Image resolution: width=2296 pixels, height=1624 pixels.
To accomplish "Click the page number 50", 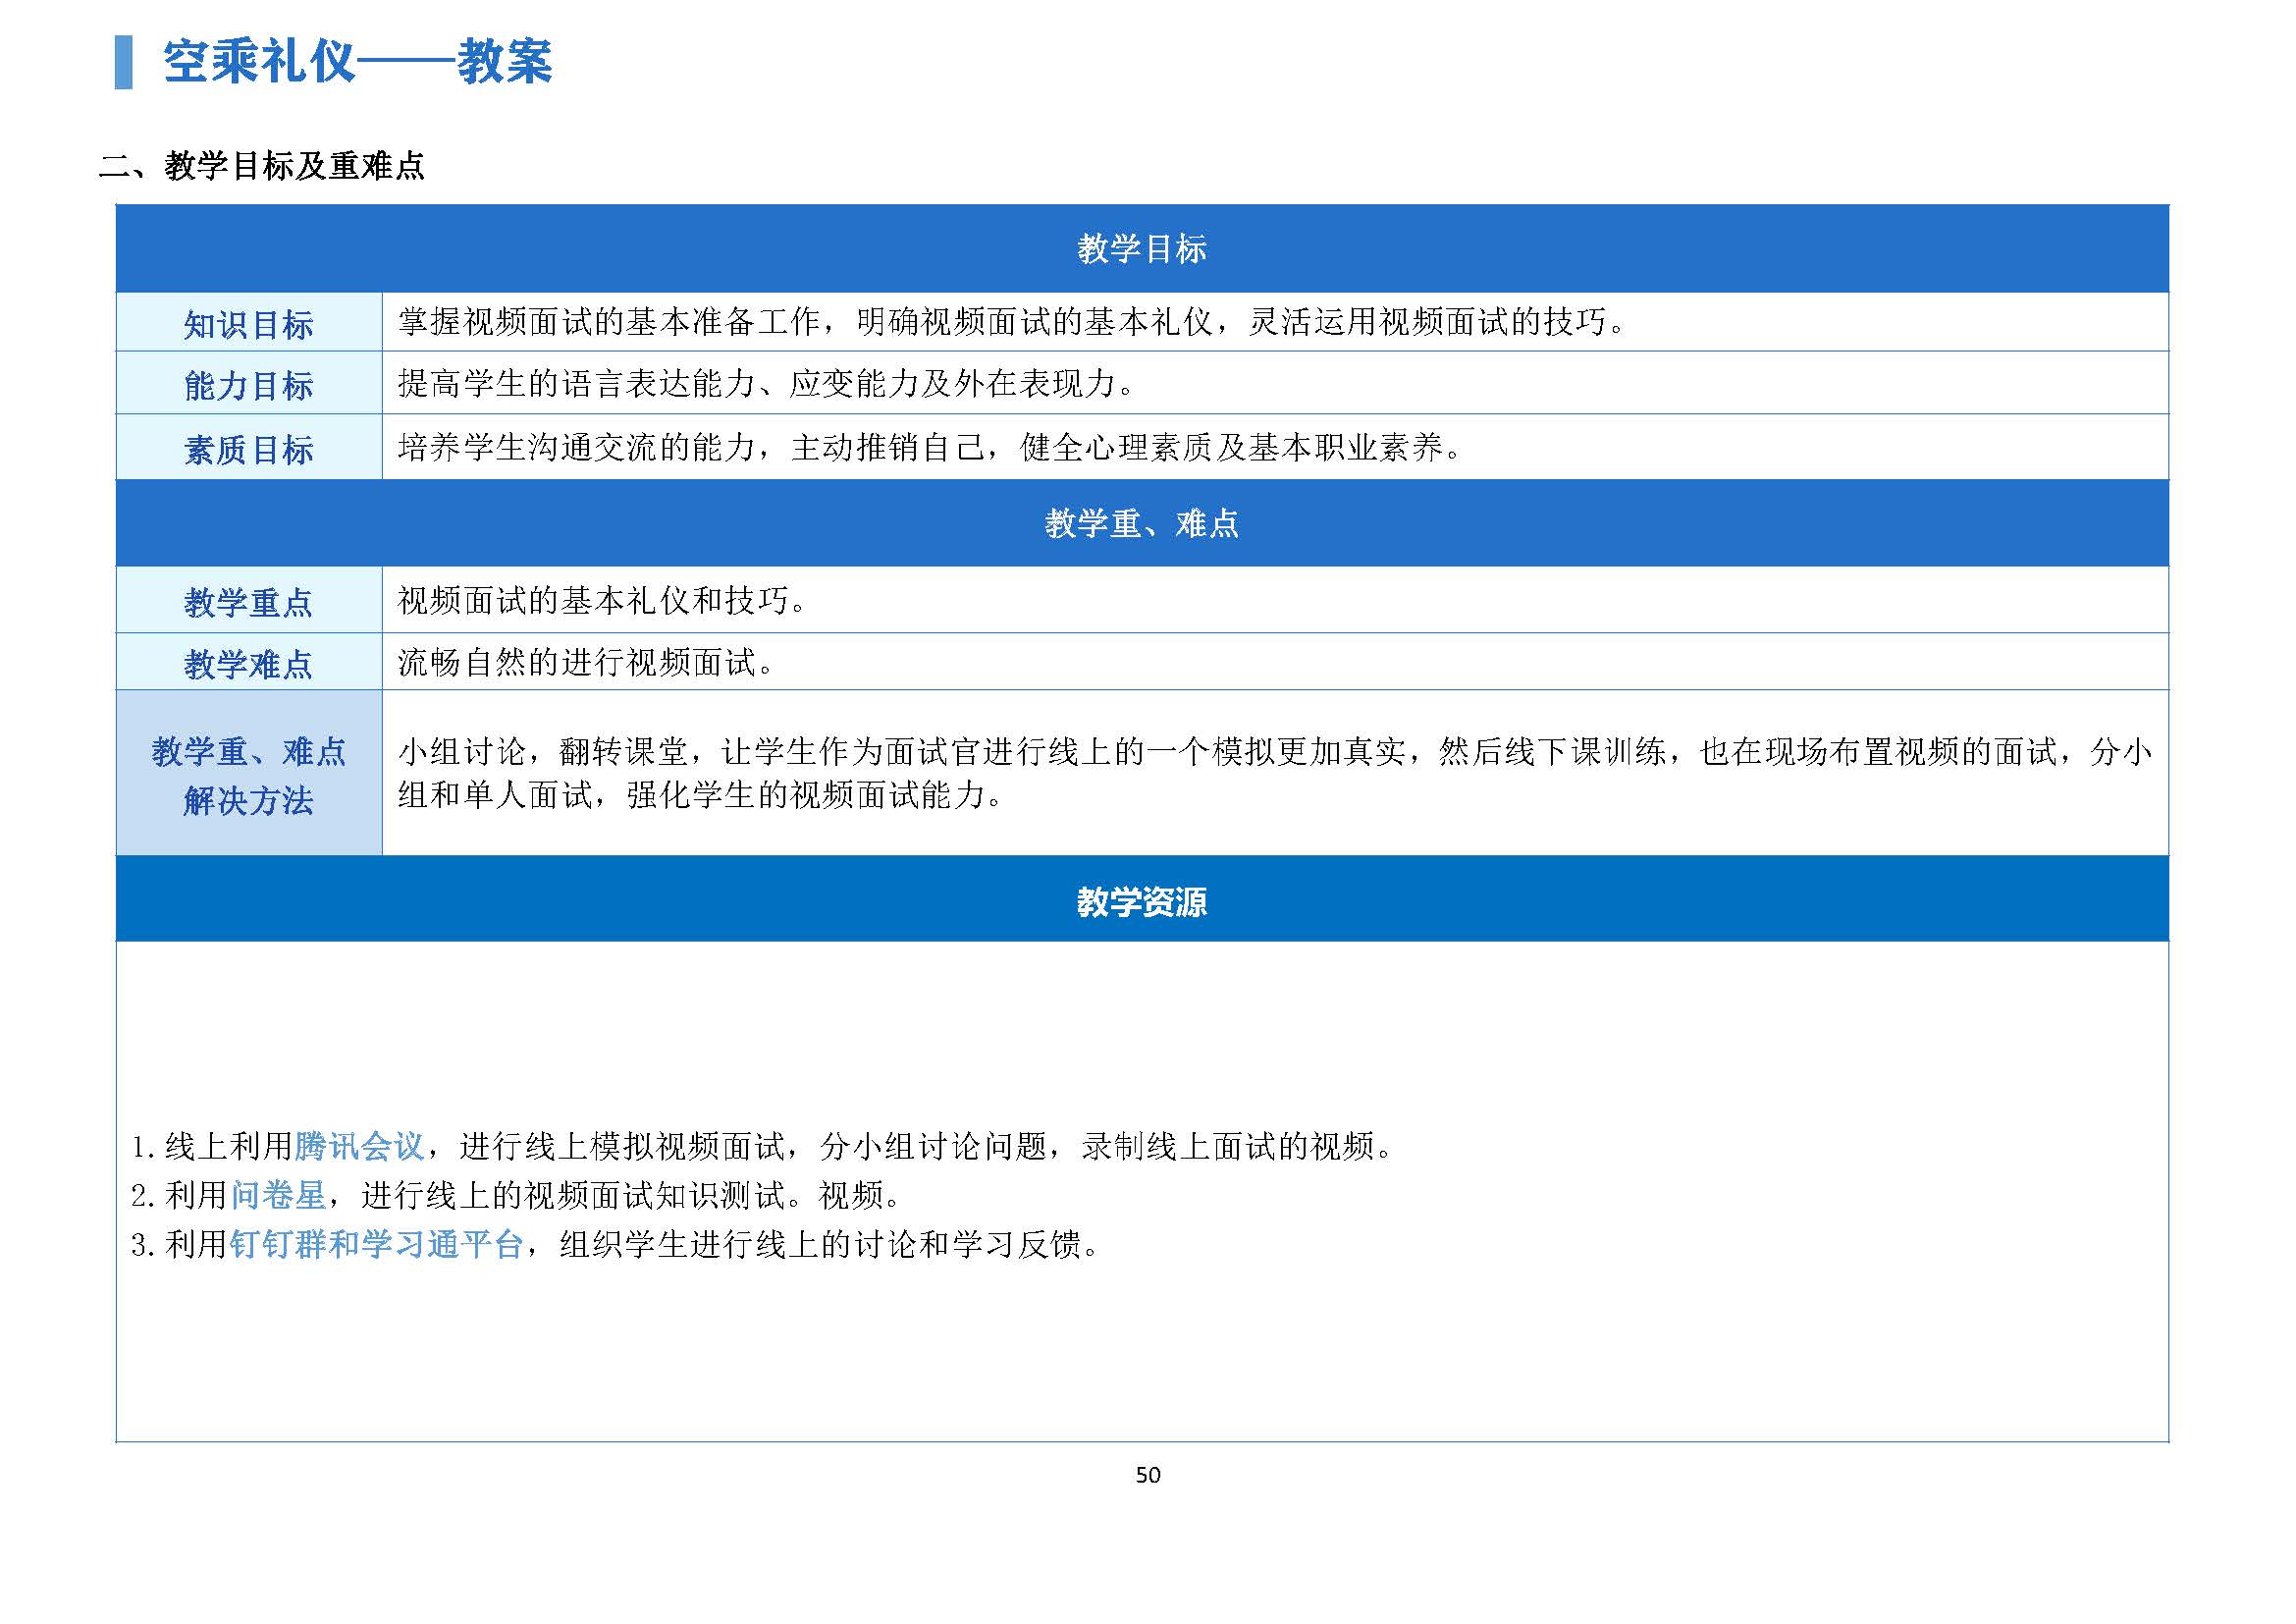I will pyautogui.click(x=1148, y=1475).
